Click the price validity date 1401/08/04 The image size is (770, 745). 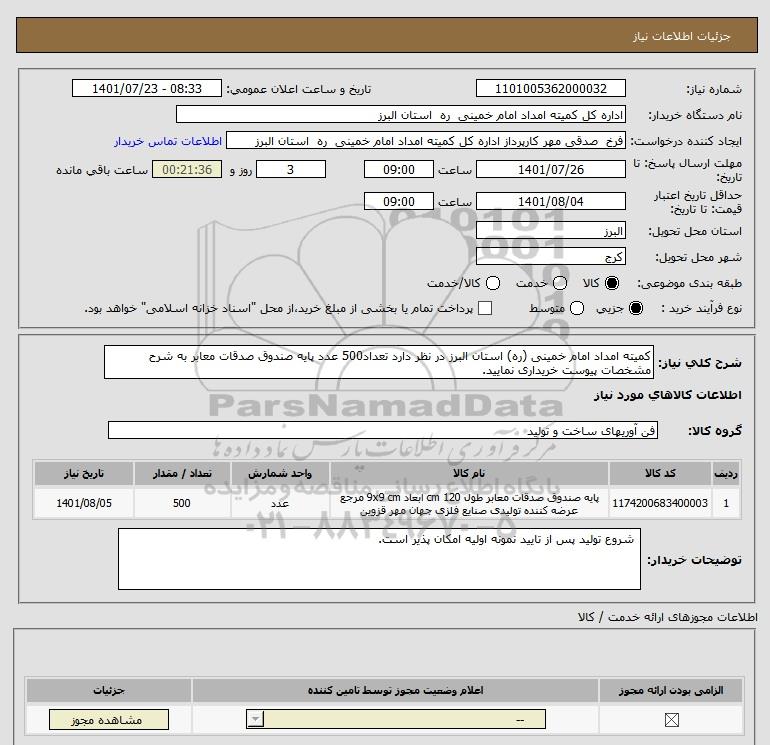pyautogui.click(x=550, y=201)
